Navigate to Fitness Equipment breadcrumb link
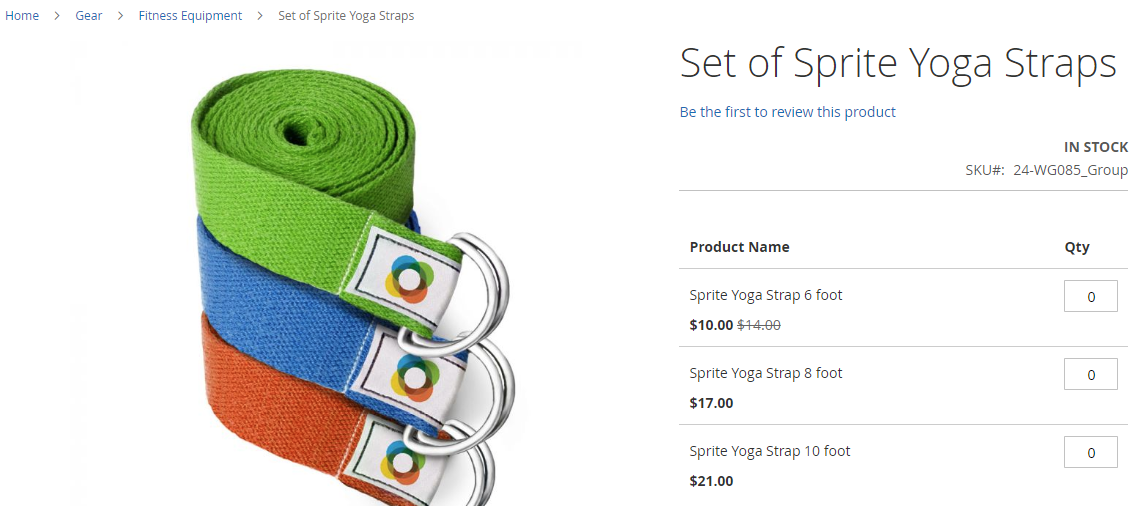This screenshot has width=1139, height=506. (190, 15)
